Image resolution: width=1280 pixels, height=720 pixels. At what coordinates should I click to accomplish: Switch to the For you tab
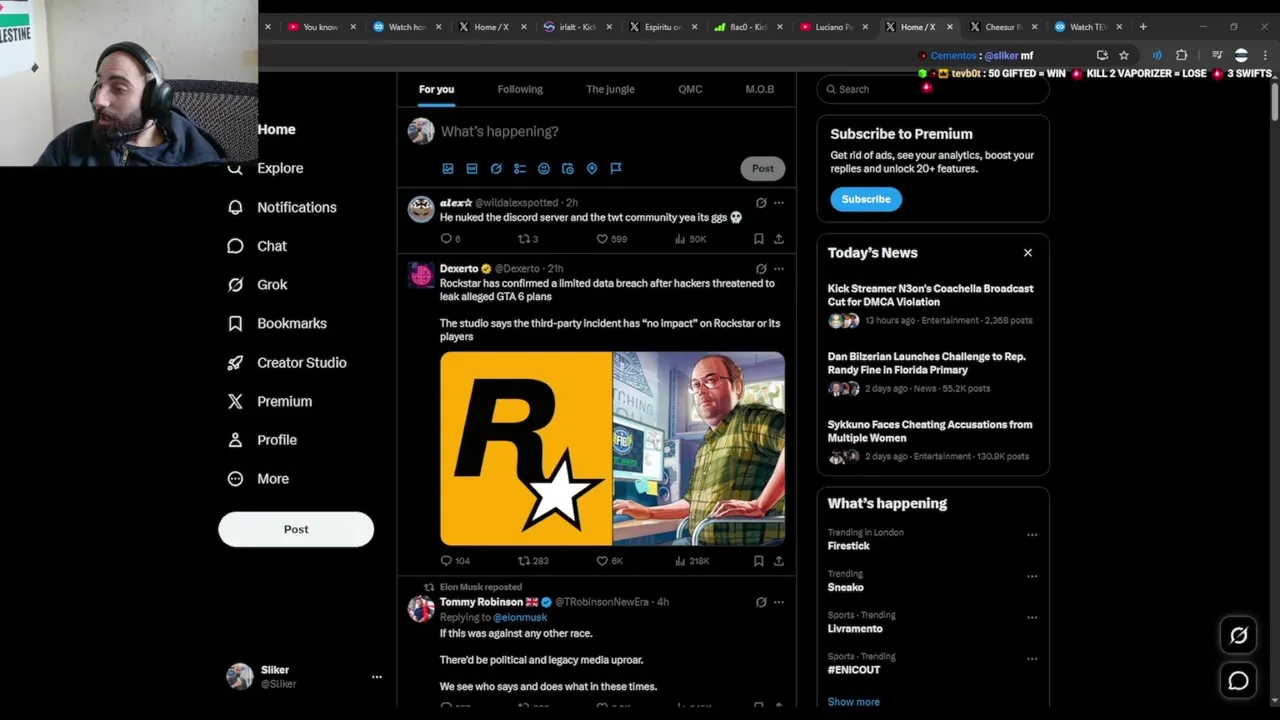[x=436, y=89]
